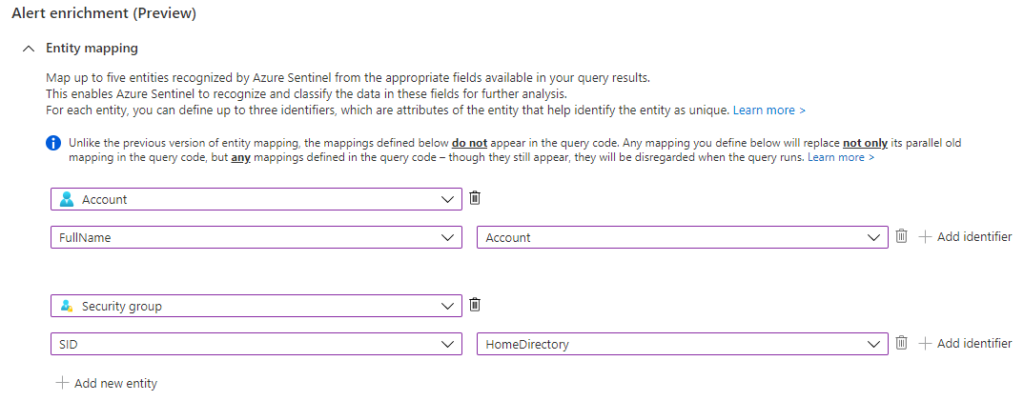Open the Account entity type dropdown
This screenshot has height=401, width=1024.
[256, 199]
